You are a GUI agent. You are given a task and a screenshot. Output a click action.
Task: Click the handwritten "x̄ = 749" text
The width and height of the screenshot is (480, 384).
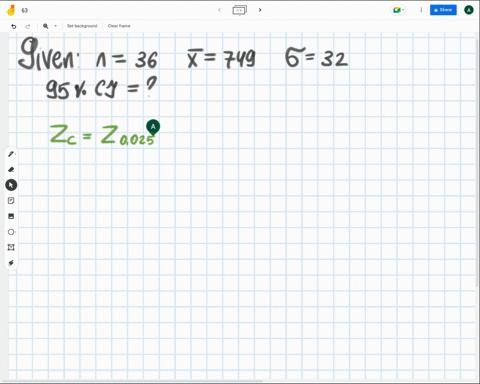coord(221,59)
